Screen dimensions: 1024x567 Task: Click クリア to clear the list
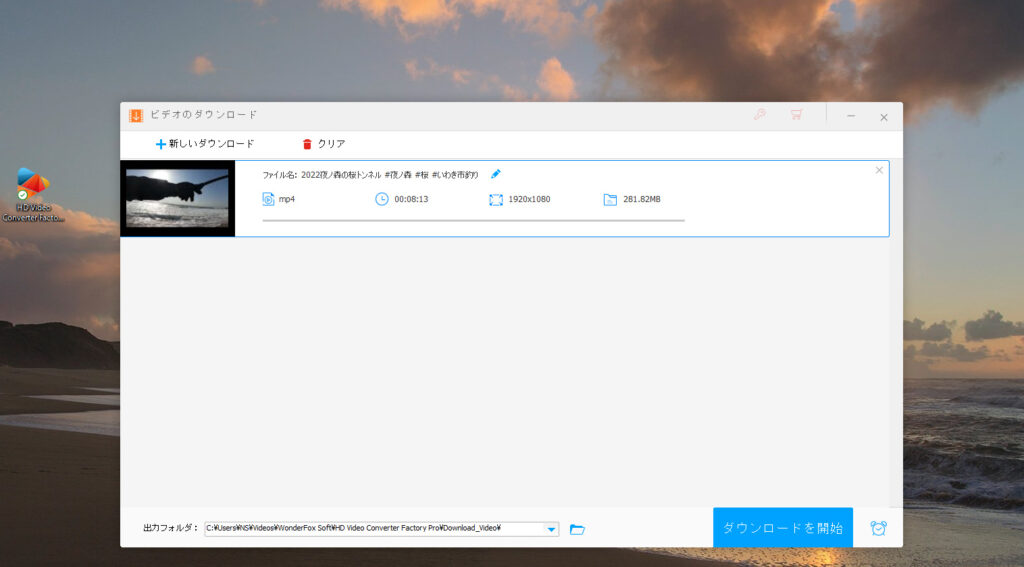point(323,144)
